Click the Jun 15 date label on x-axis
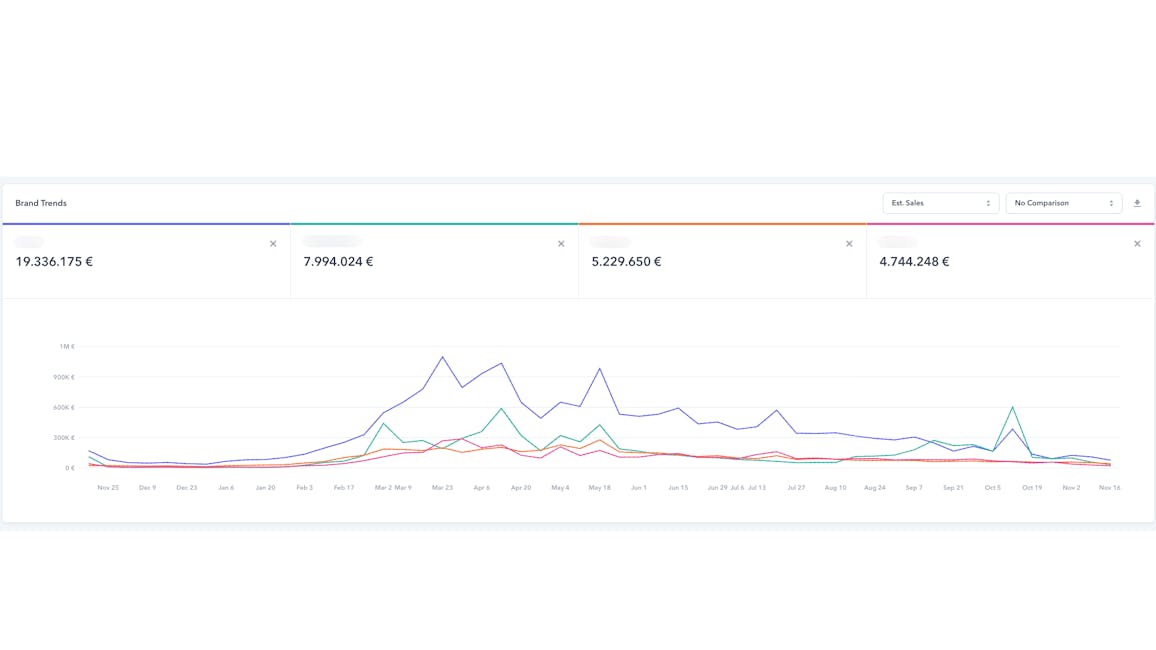This screenshot has height=650, width=1156. tap(678, 488)
